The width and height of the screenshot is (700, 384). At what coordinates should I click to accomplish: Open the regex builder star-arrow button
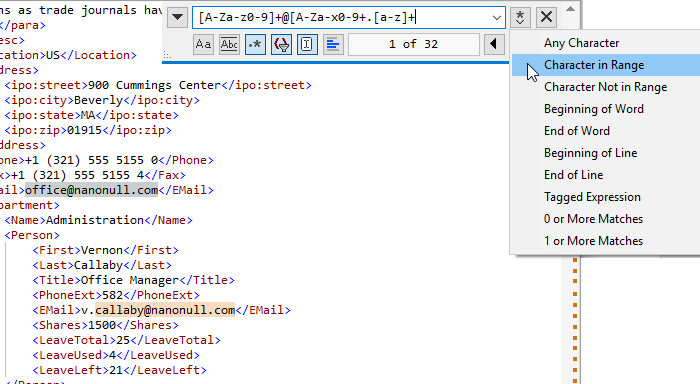[520, 17]
